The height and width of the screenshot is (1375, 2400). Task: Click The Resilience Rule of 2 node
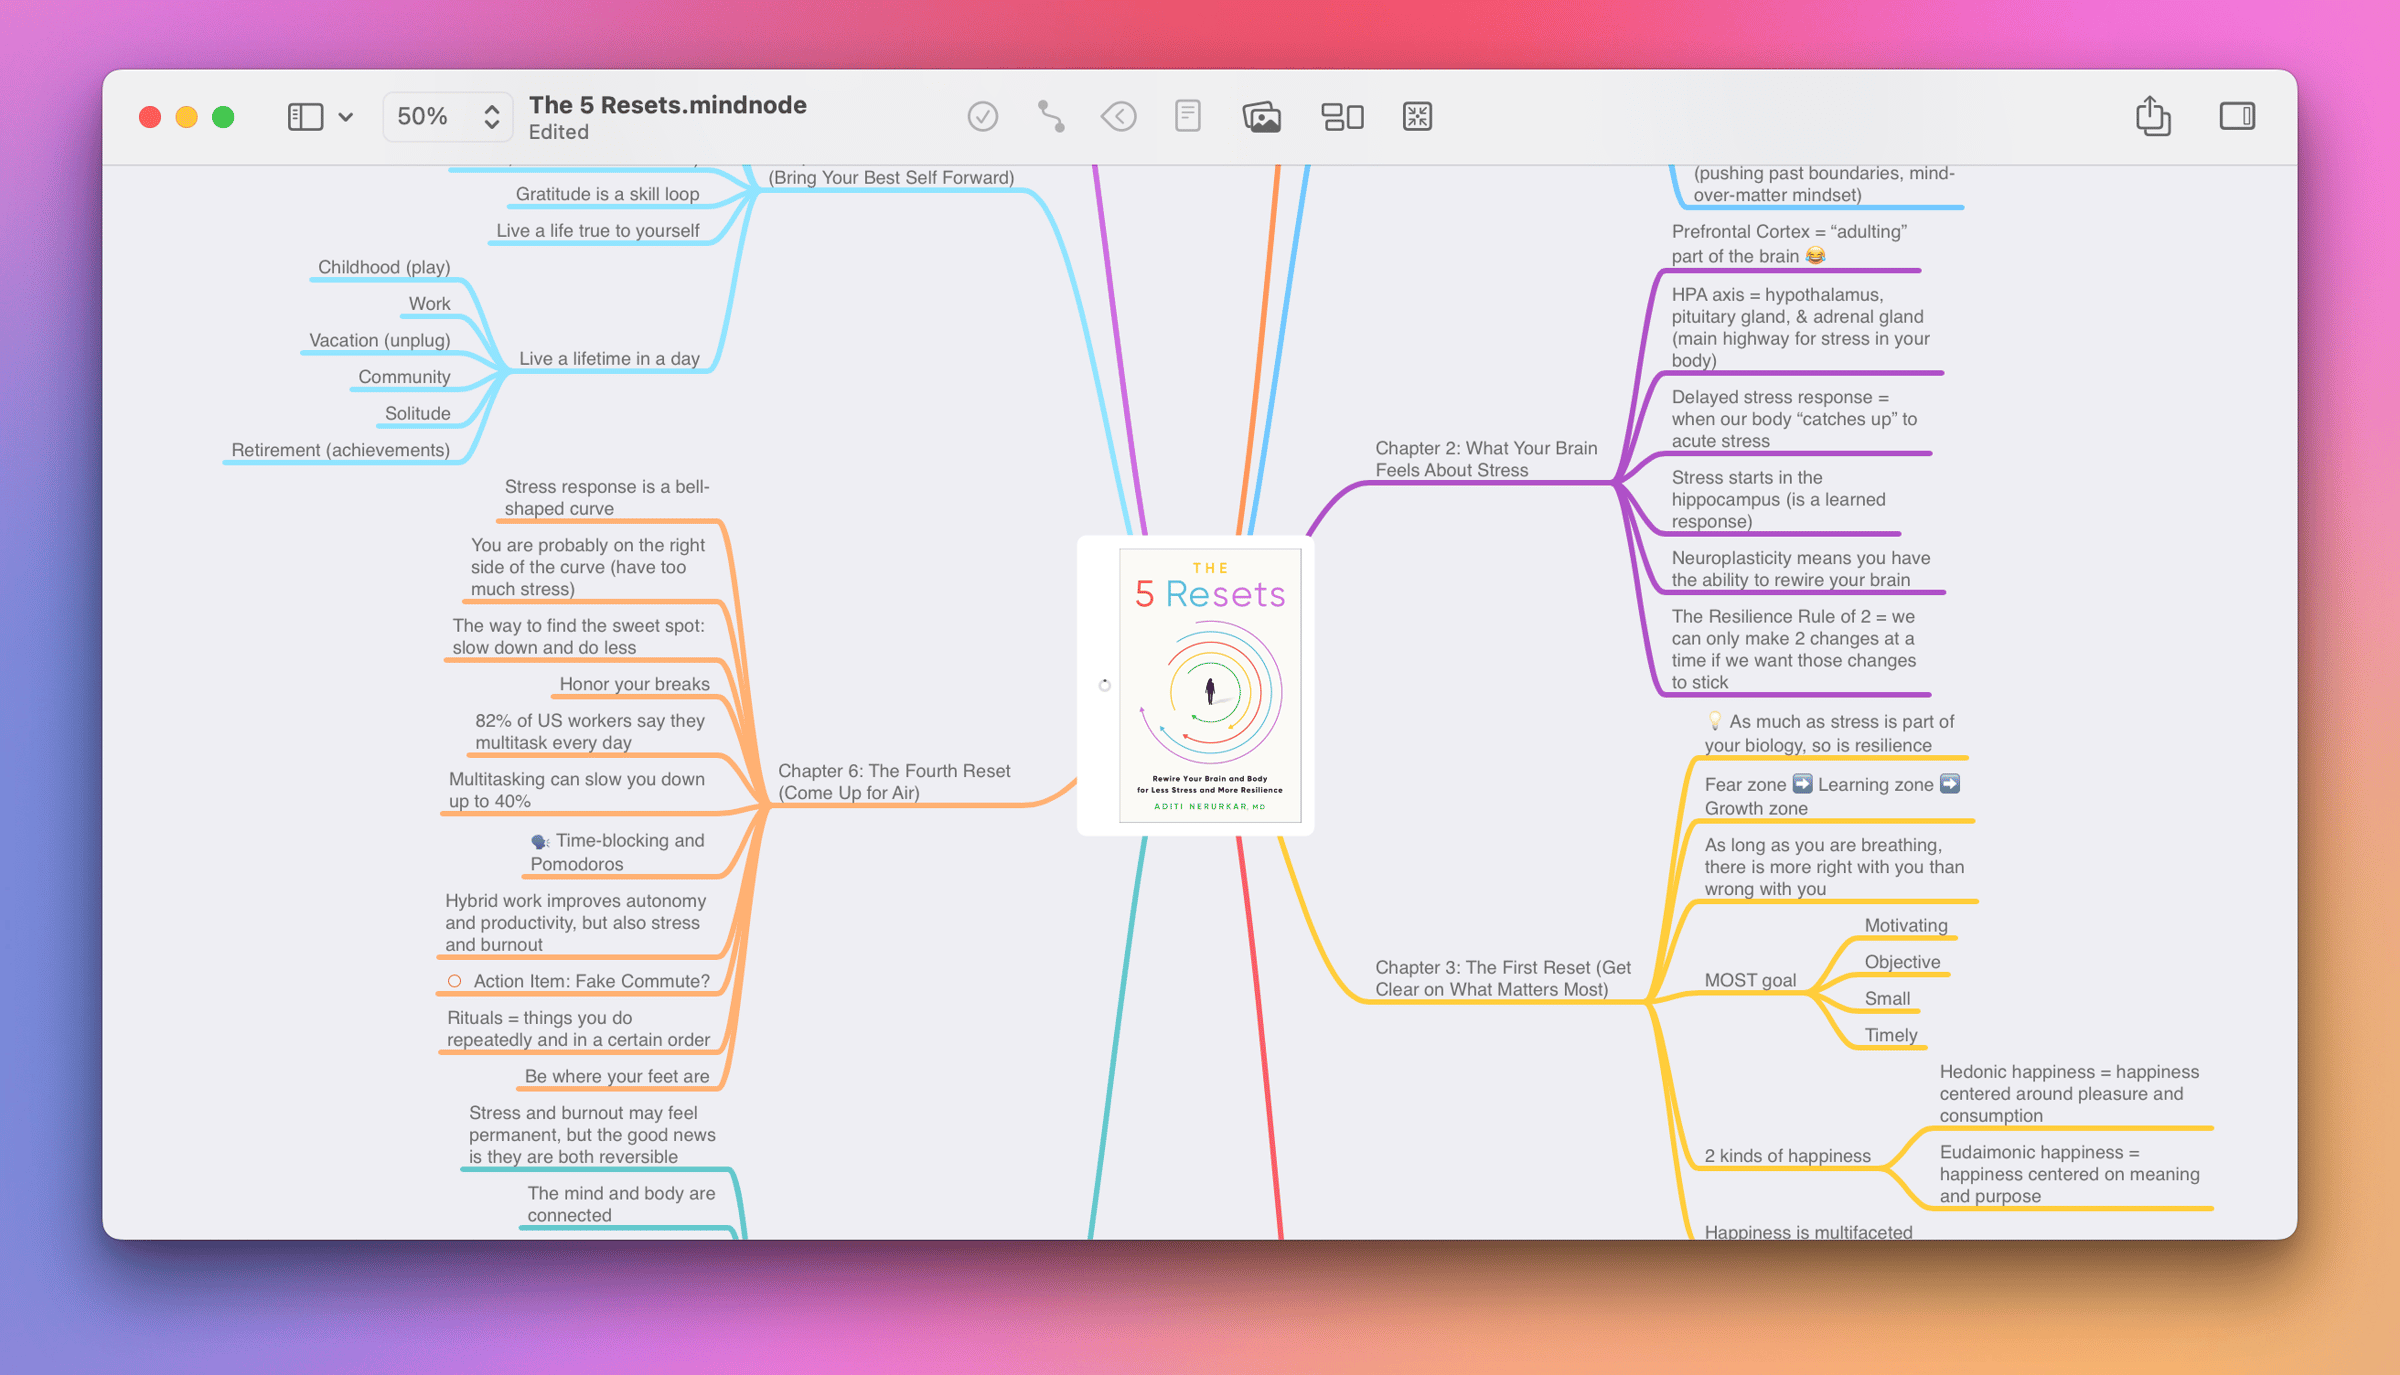click(x=1793, y=649)
